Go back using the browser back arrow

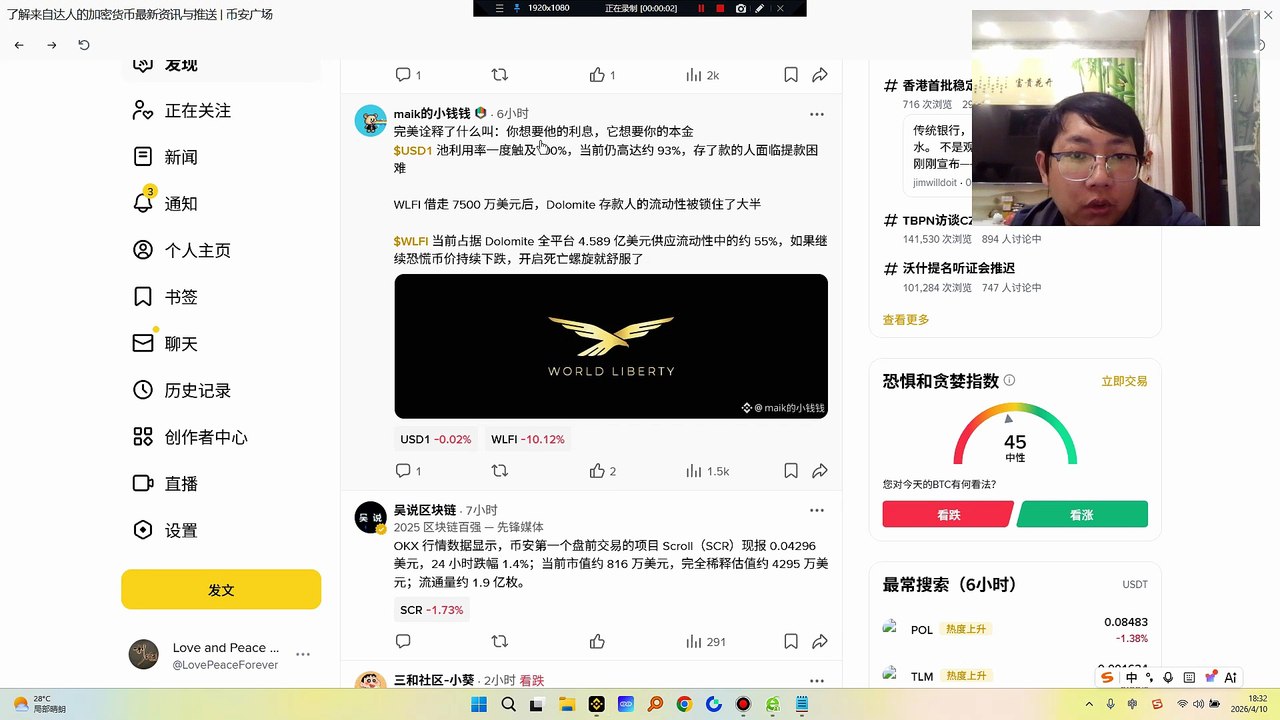19,45
